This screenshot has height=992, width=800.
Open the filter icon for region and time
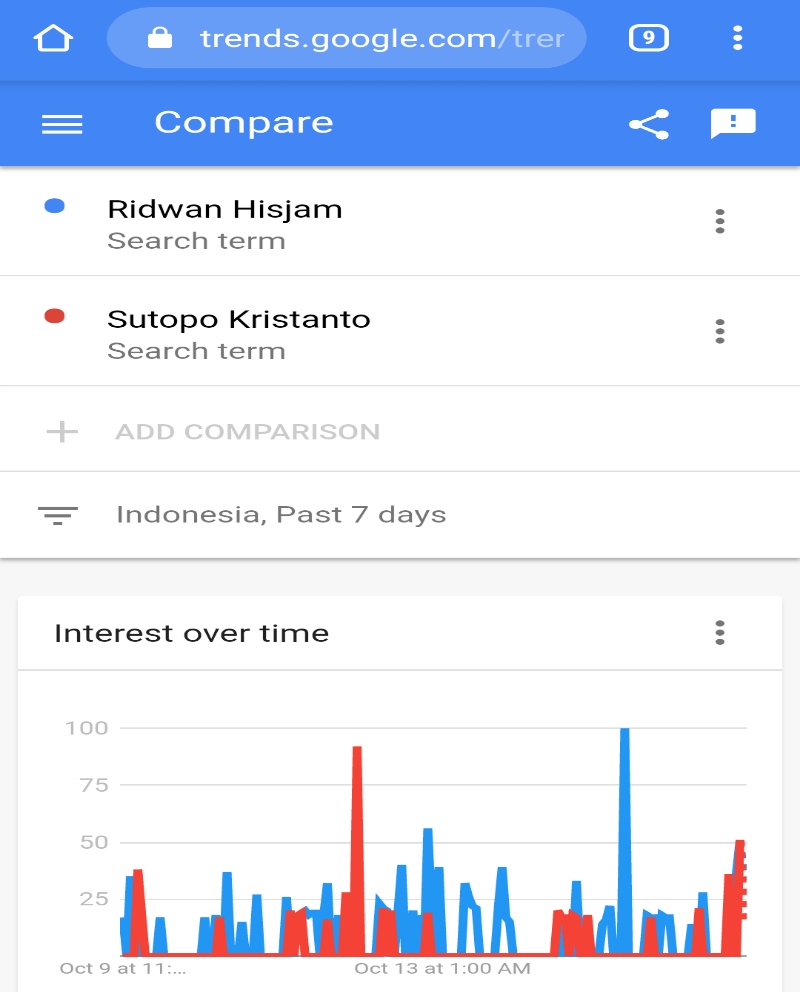(57, 515)
